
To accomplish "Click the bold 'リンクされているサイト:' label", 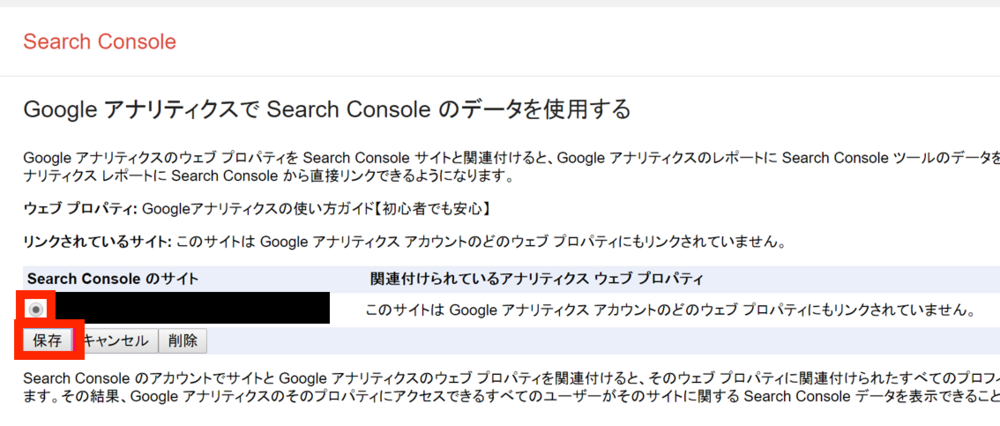I will [x=98, y=242].
